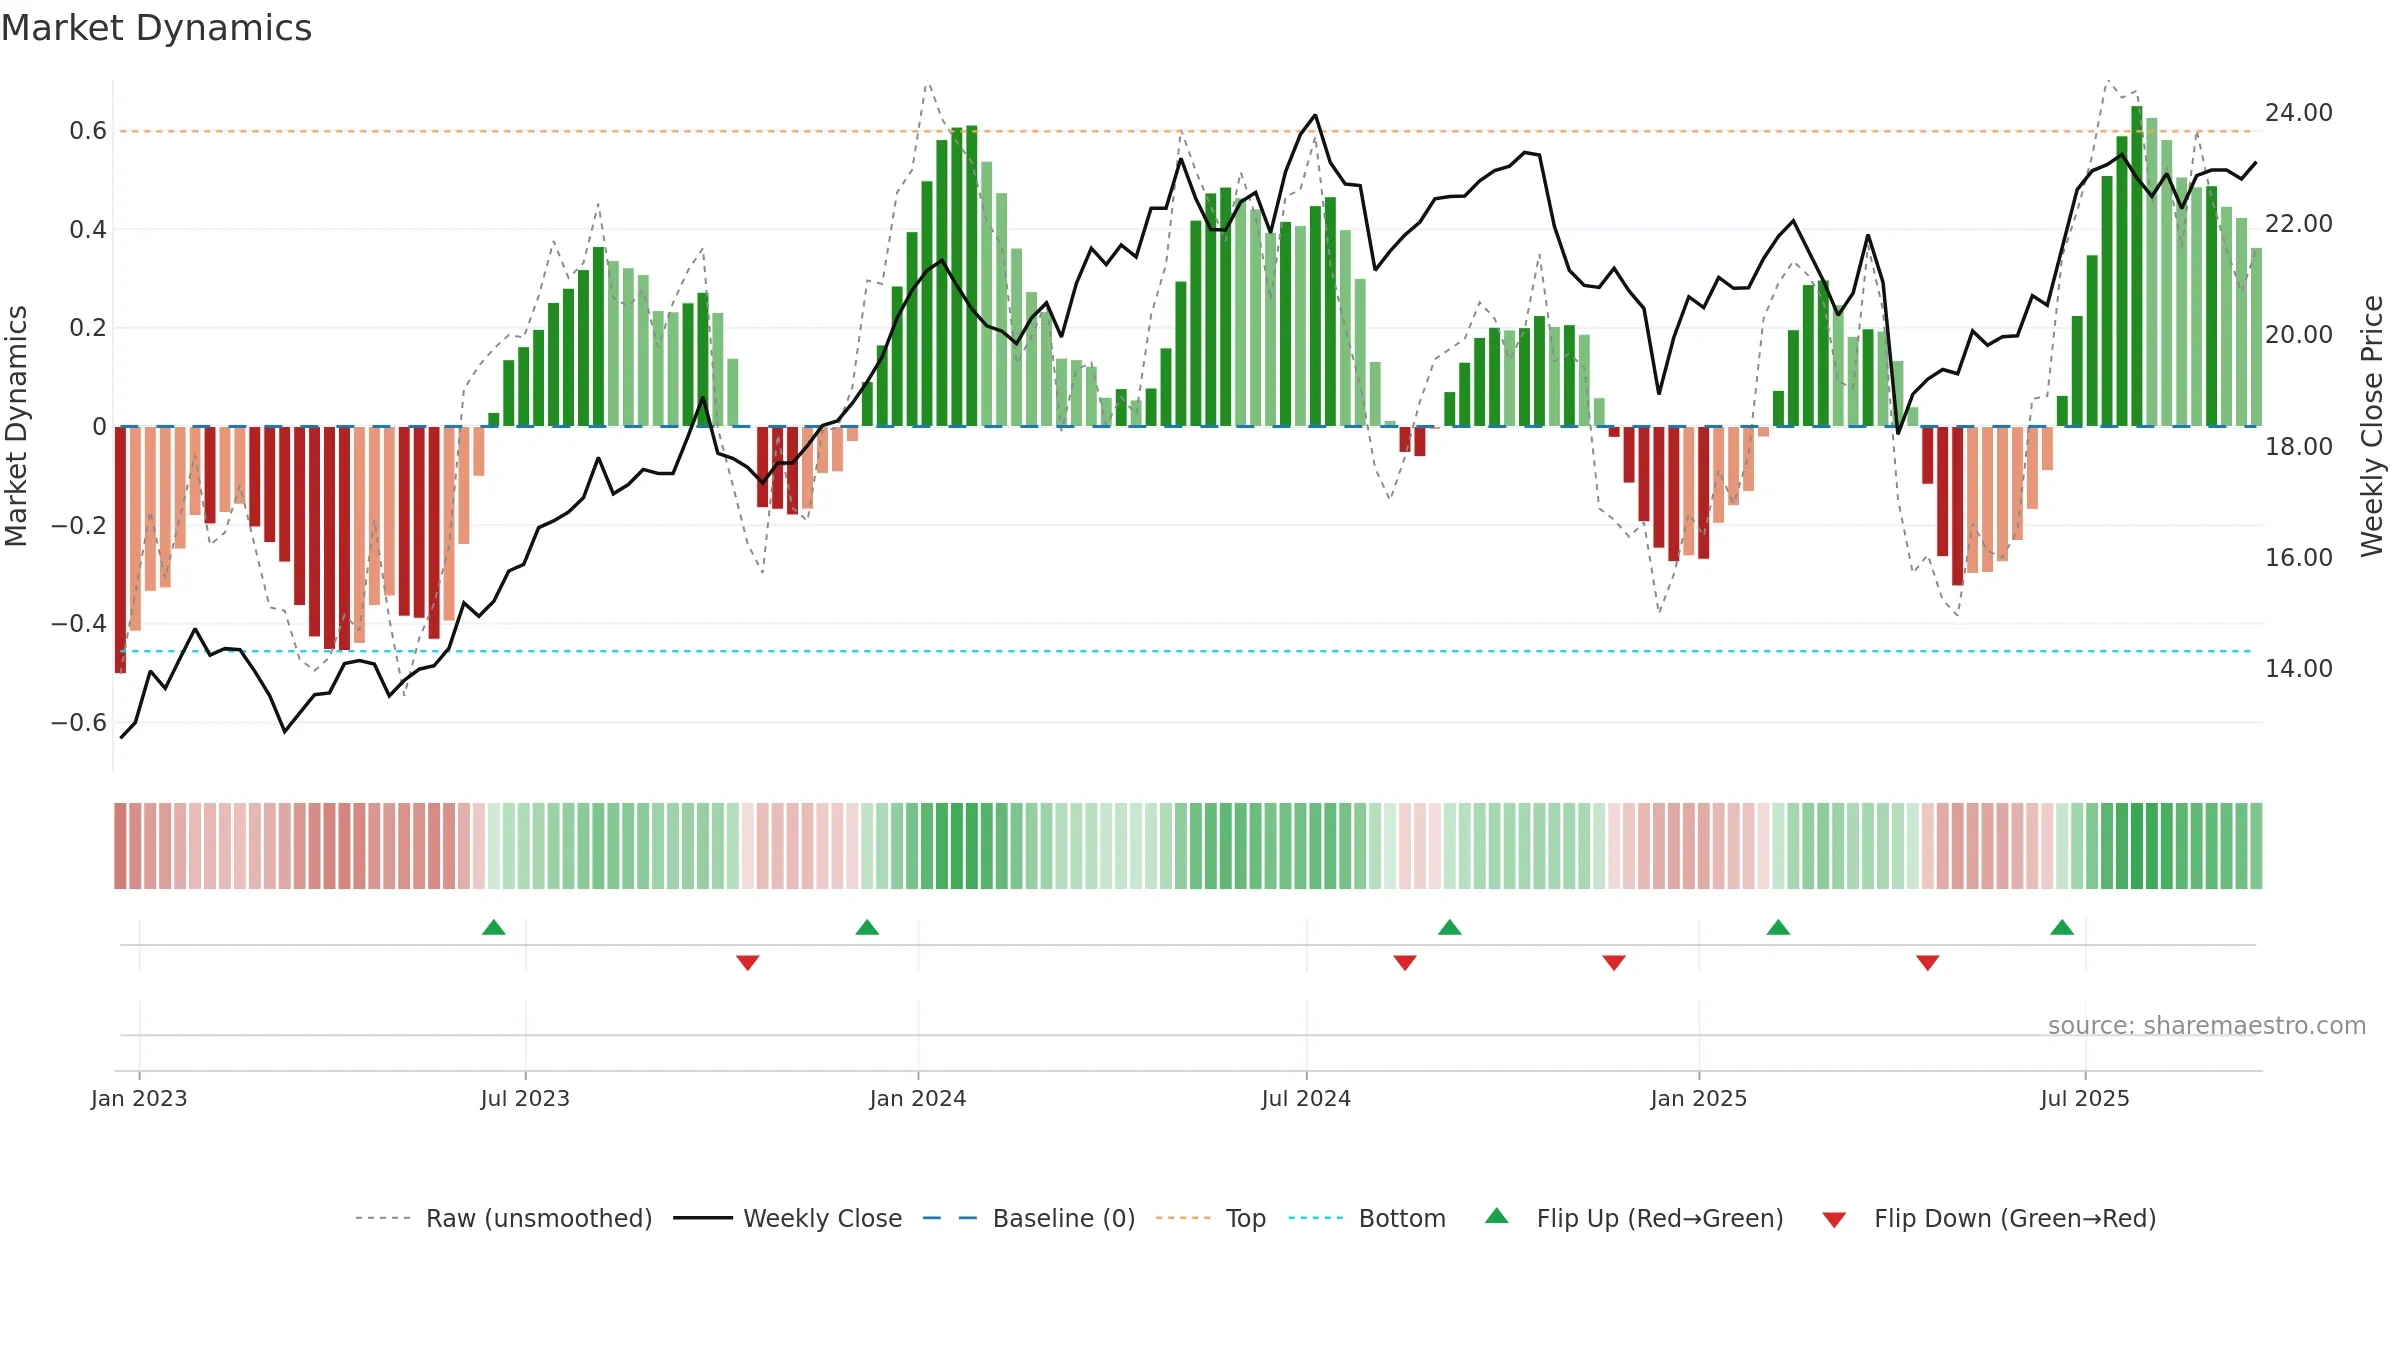Click the 0.2 left axis label
The height and width of the screenshot is (1350, 2400).
88,328
